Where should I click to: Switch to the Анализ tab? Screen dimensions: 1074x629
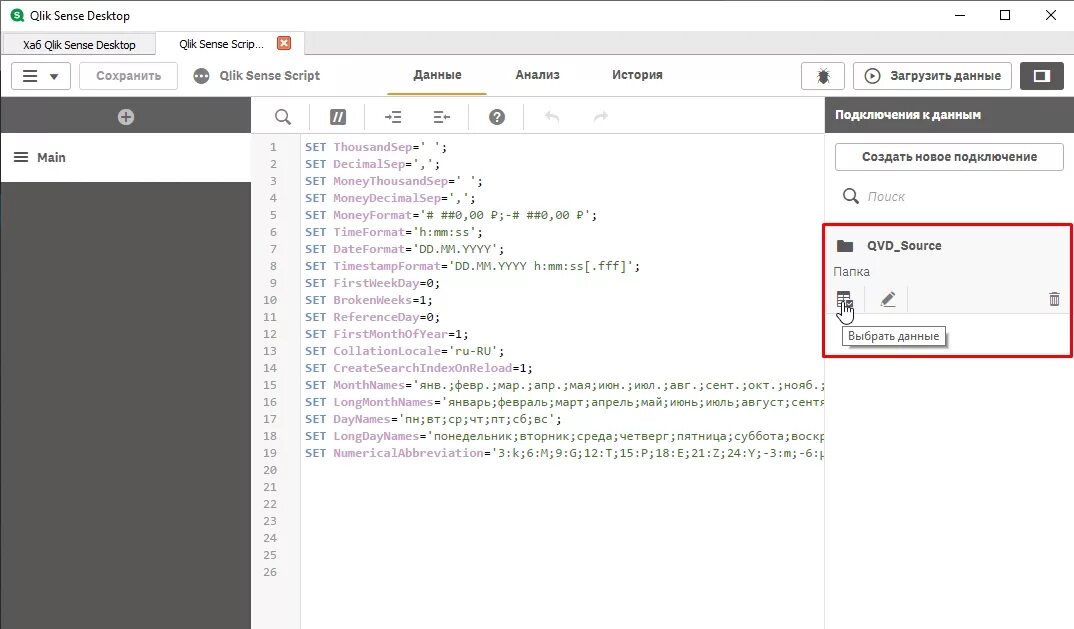(537, 75)
